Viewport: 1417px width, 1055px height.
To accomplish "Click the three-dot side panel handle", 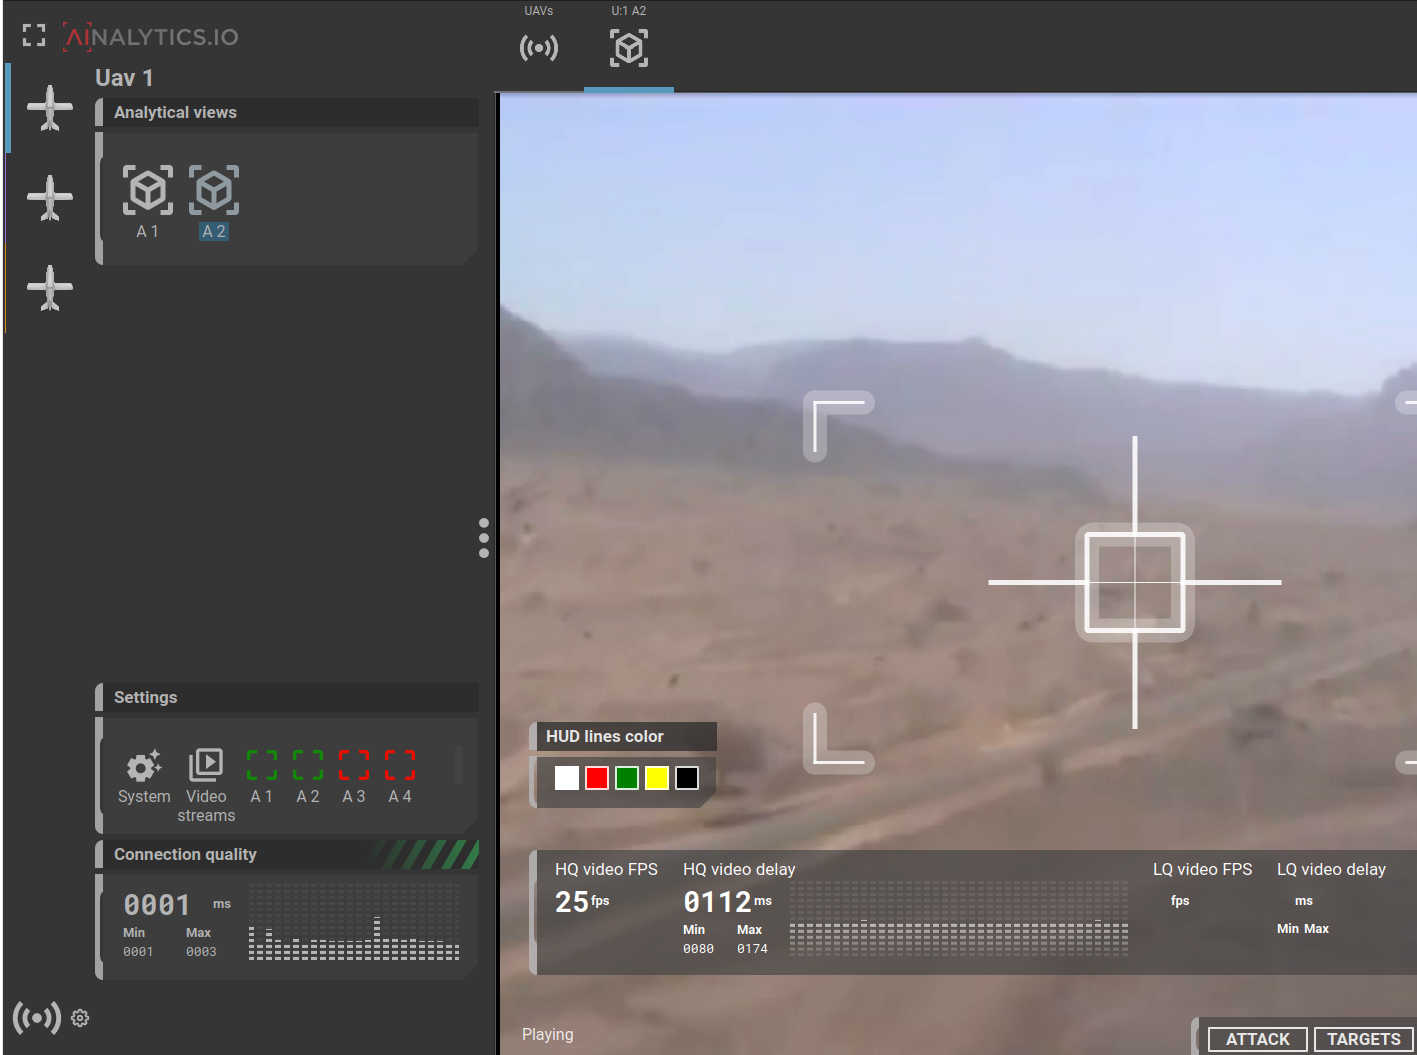I will pos(484,538).
